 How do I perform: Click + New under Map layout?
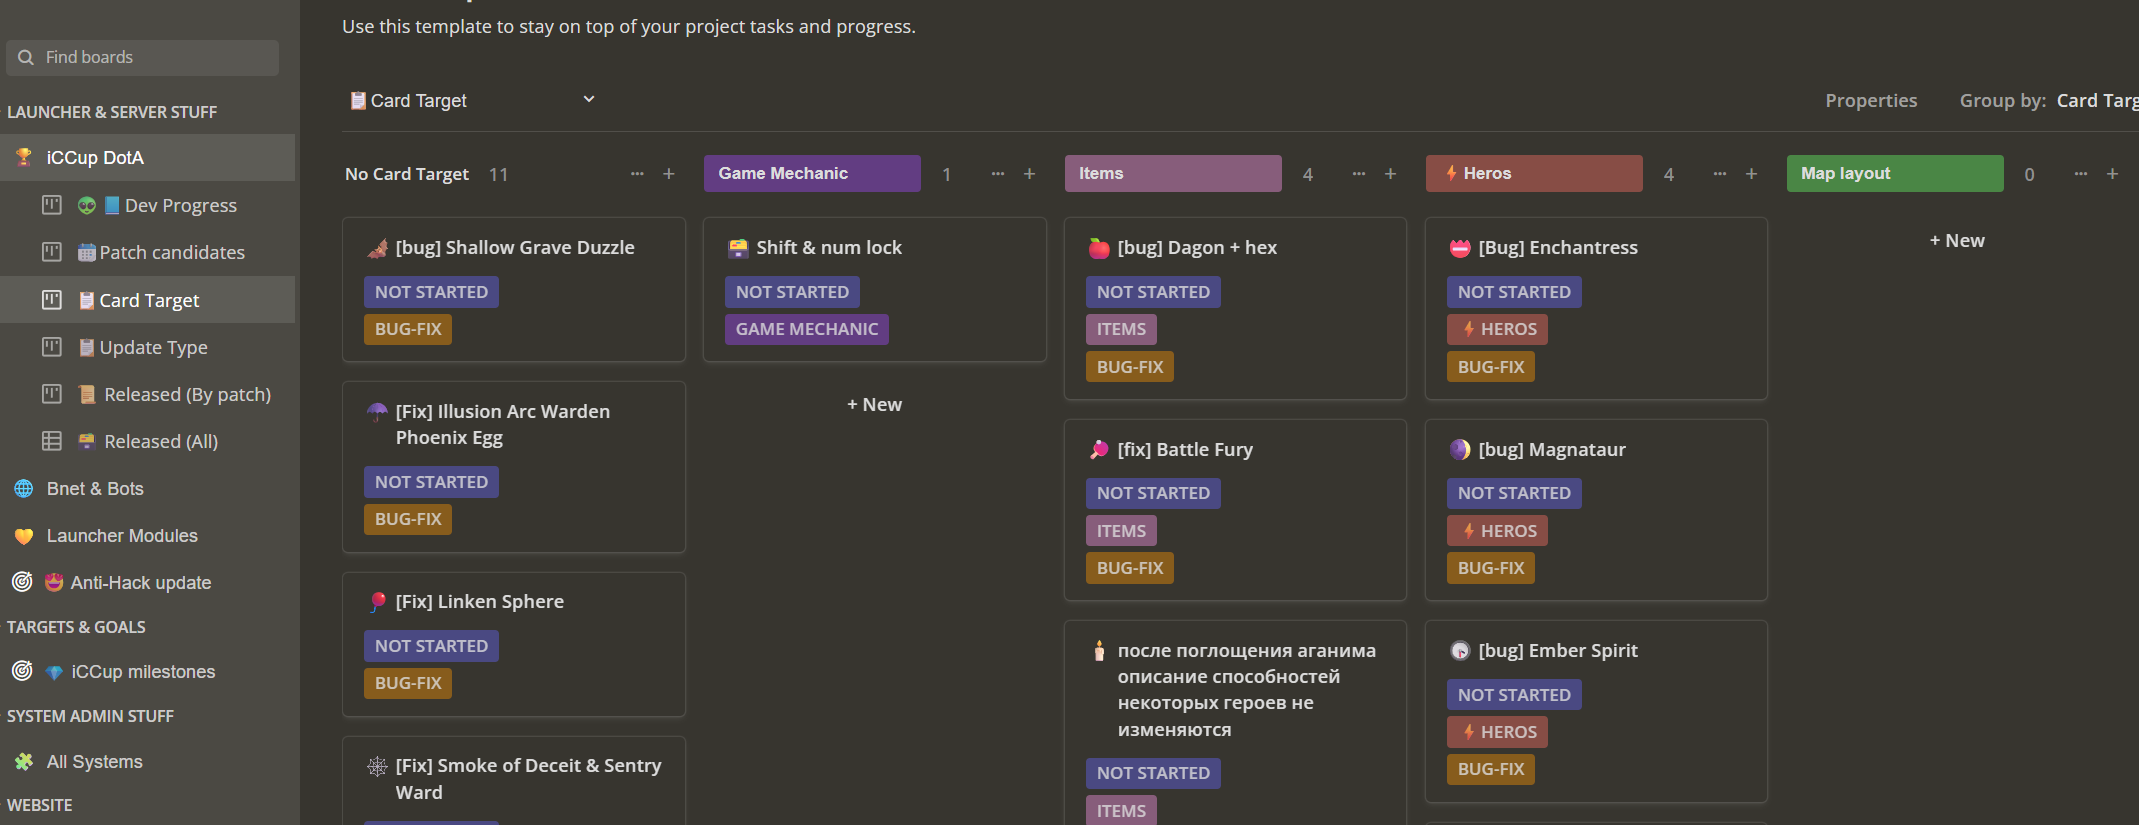pos(1957,240)
